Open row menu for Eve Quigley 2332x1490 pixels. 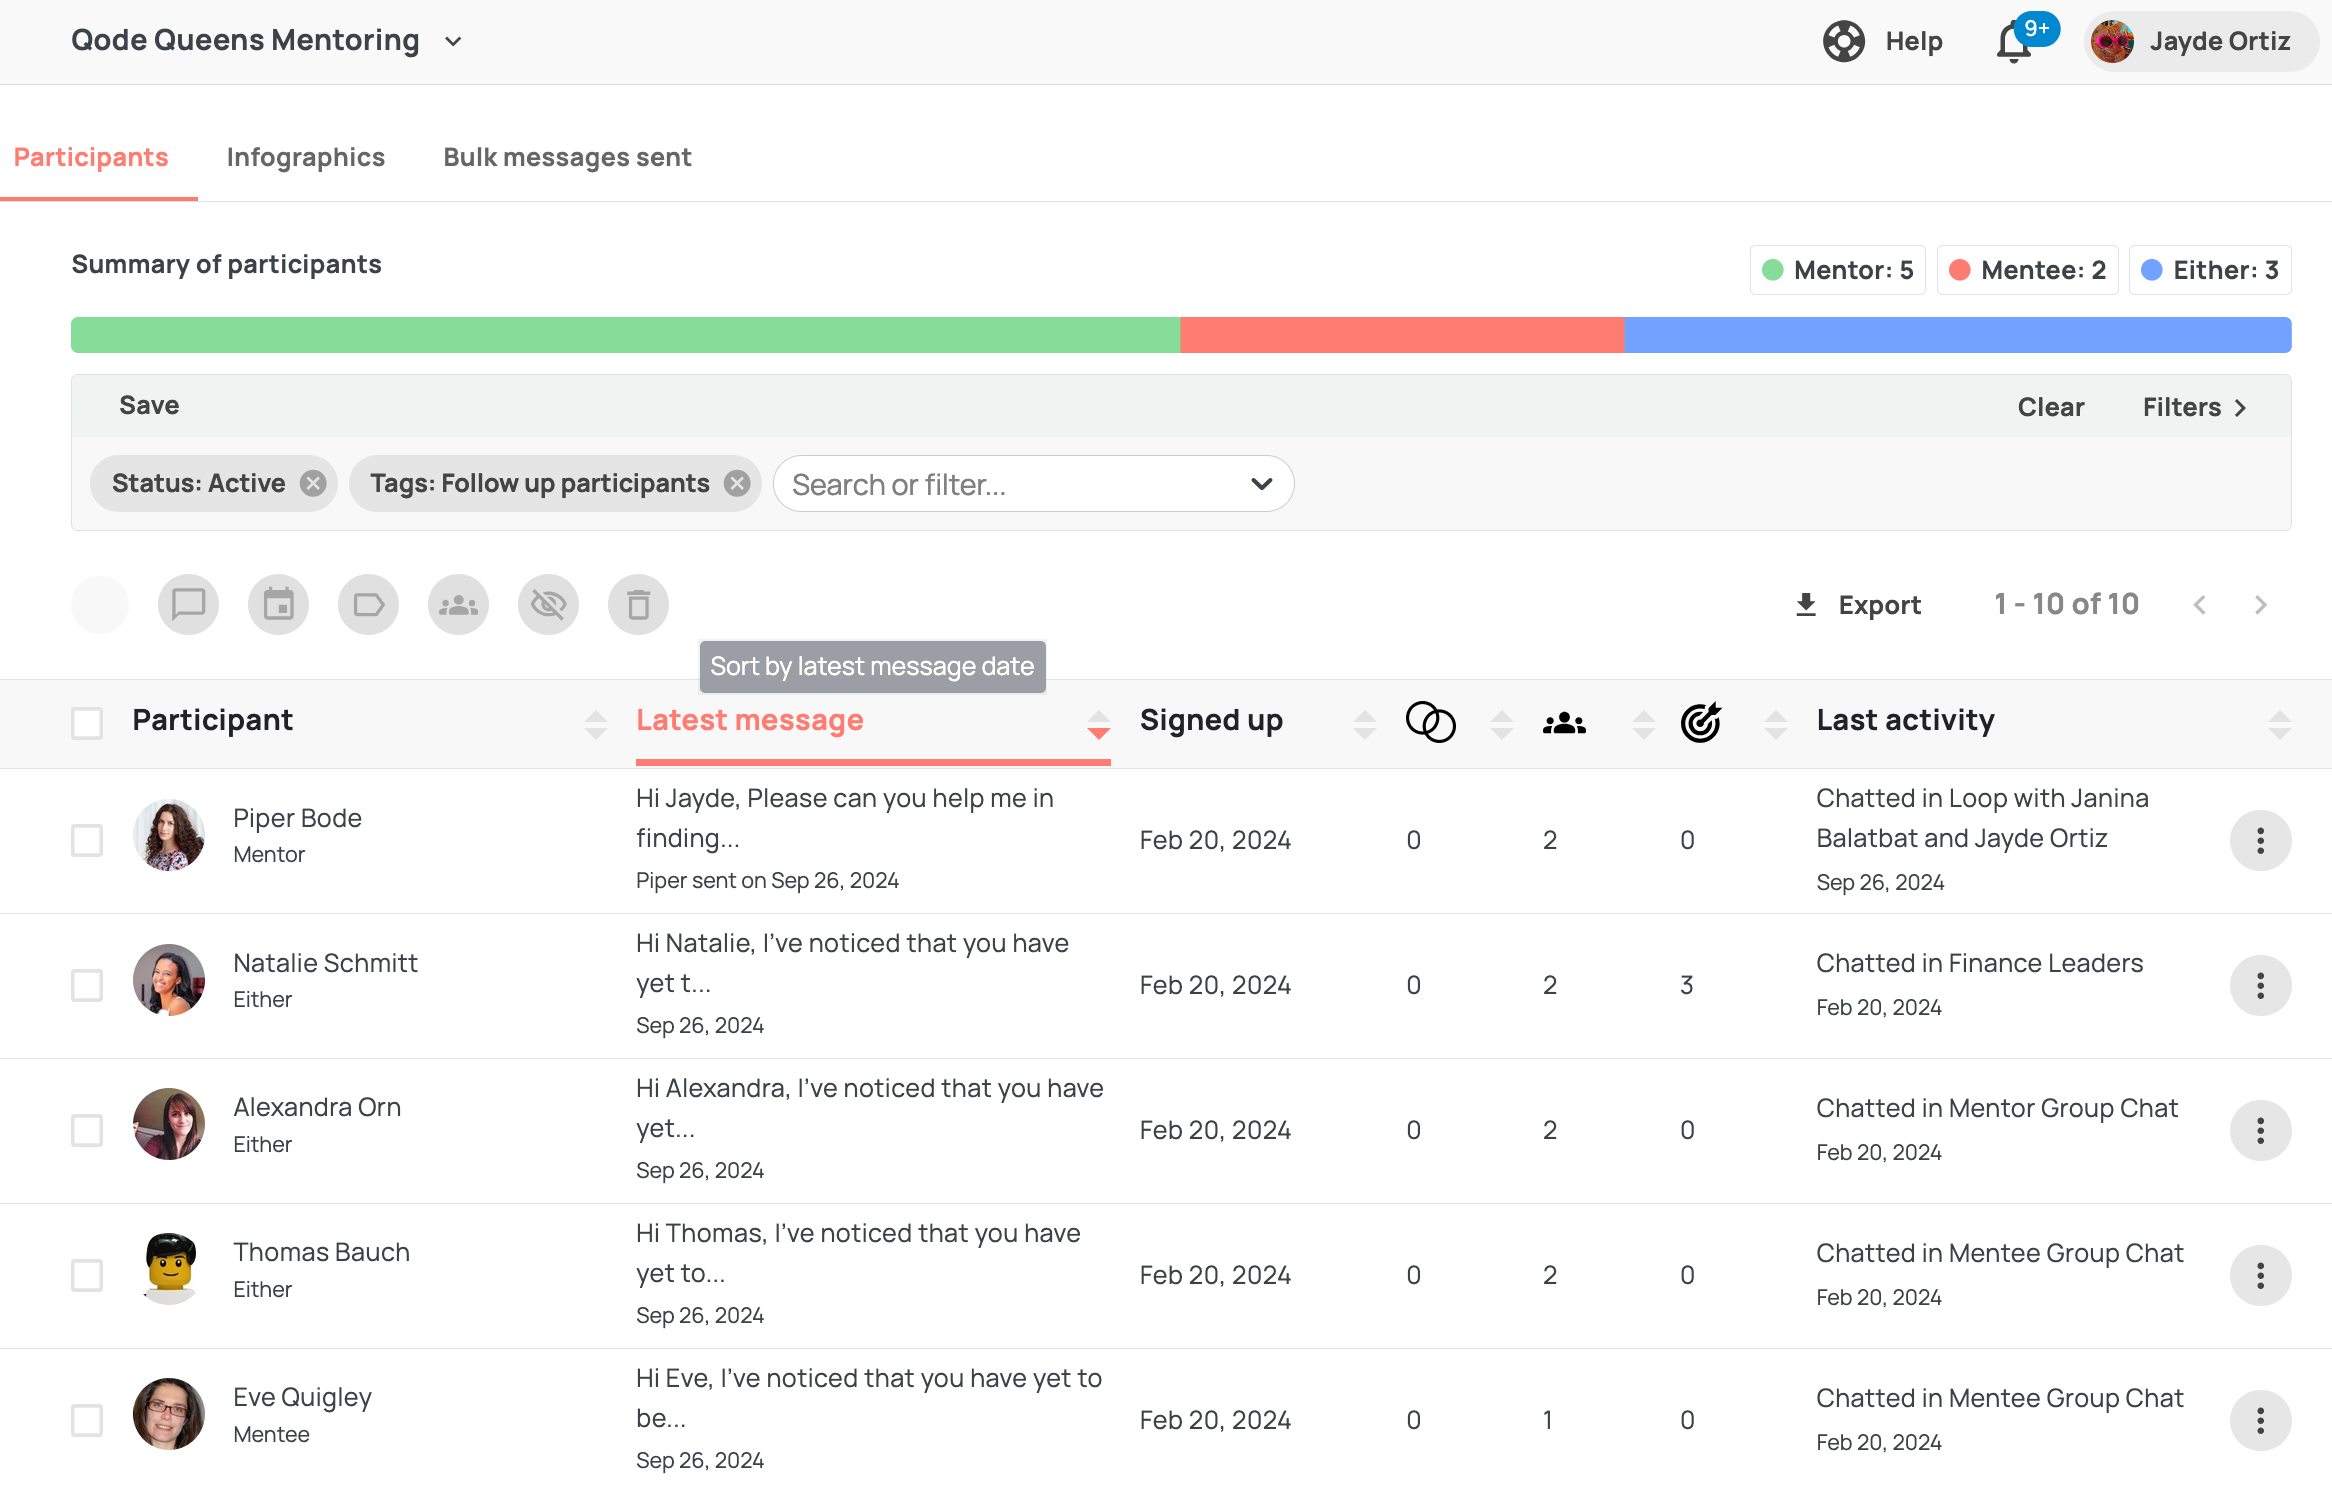coord(2260,1420)
